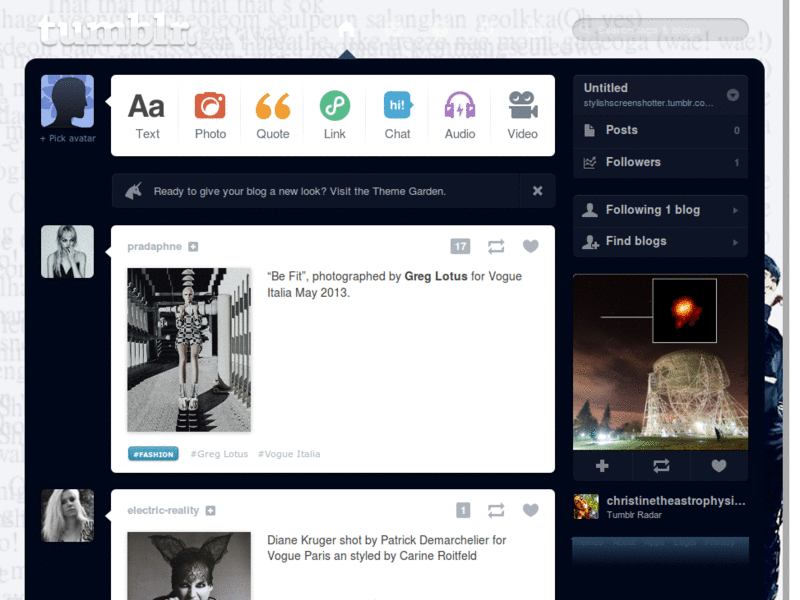Open pradaphne's avatar picture

[x=67, y=252]
